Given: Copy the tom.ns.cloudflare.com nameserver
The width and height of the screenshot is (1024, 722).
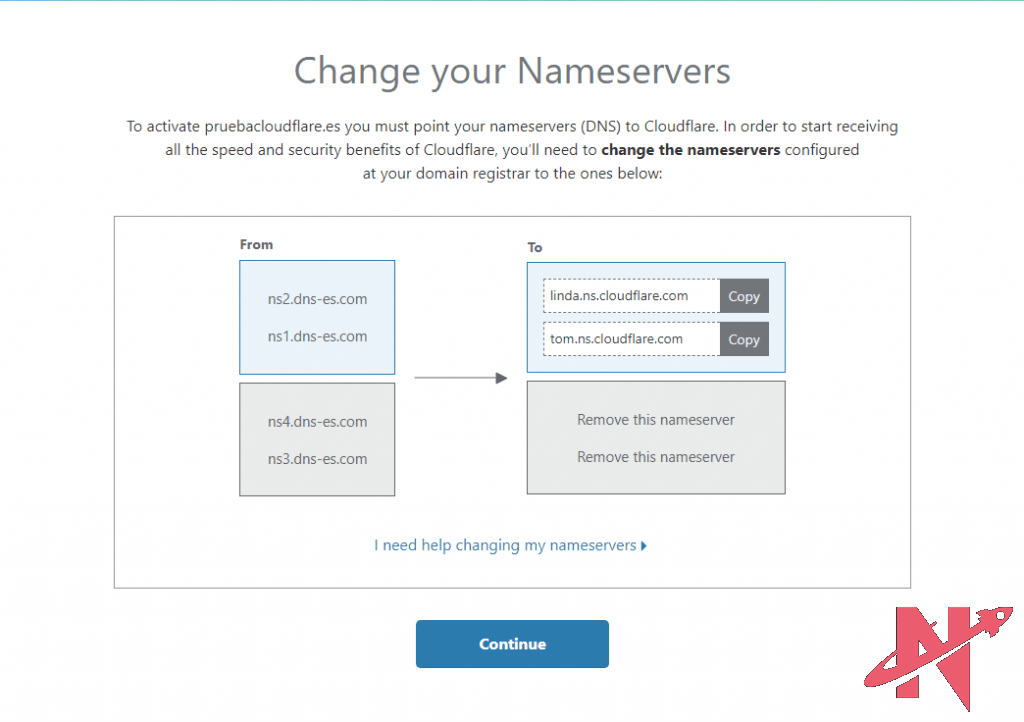Looking at the screenshot, I should [743, 339].
